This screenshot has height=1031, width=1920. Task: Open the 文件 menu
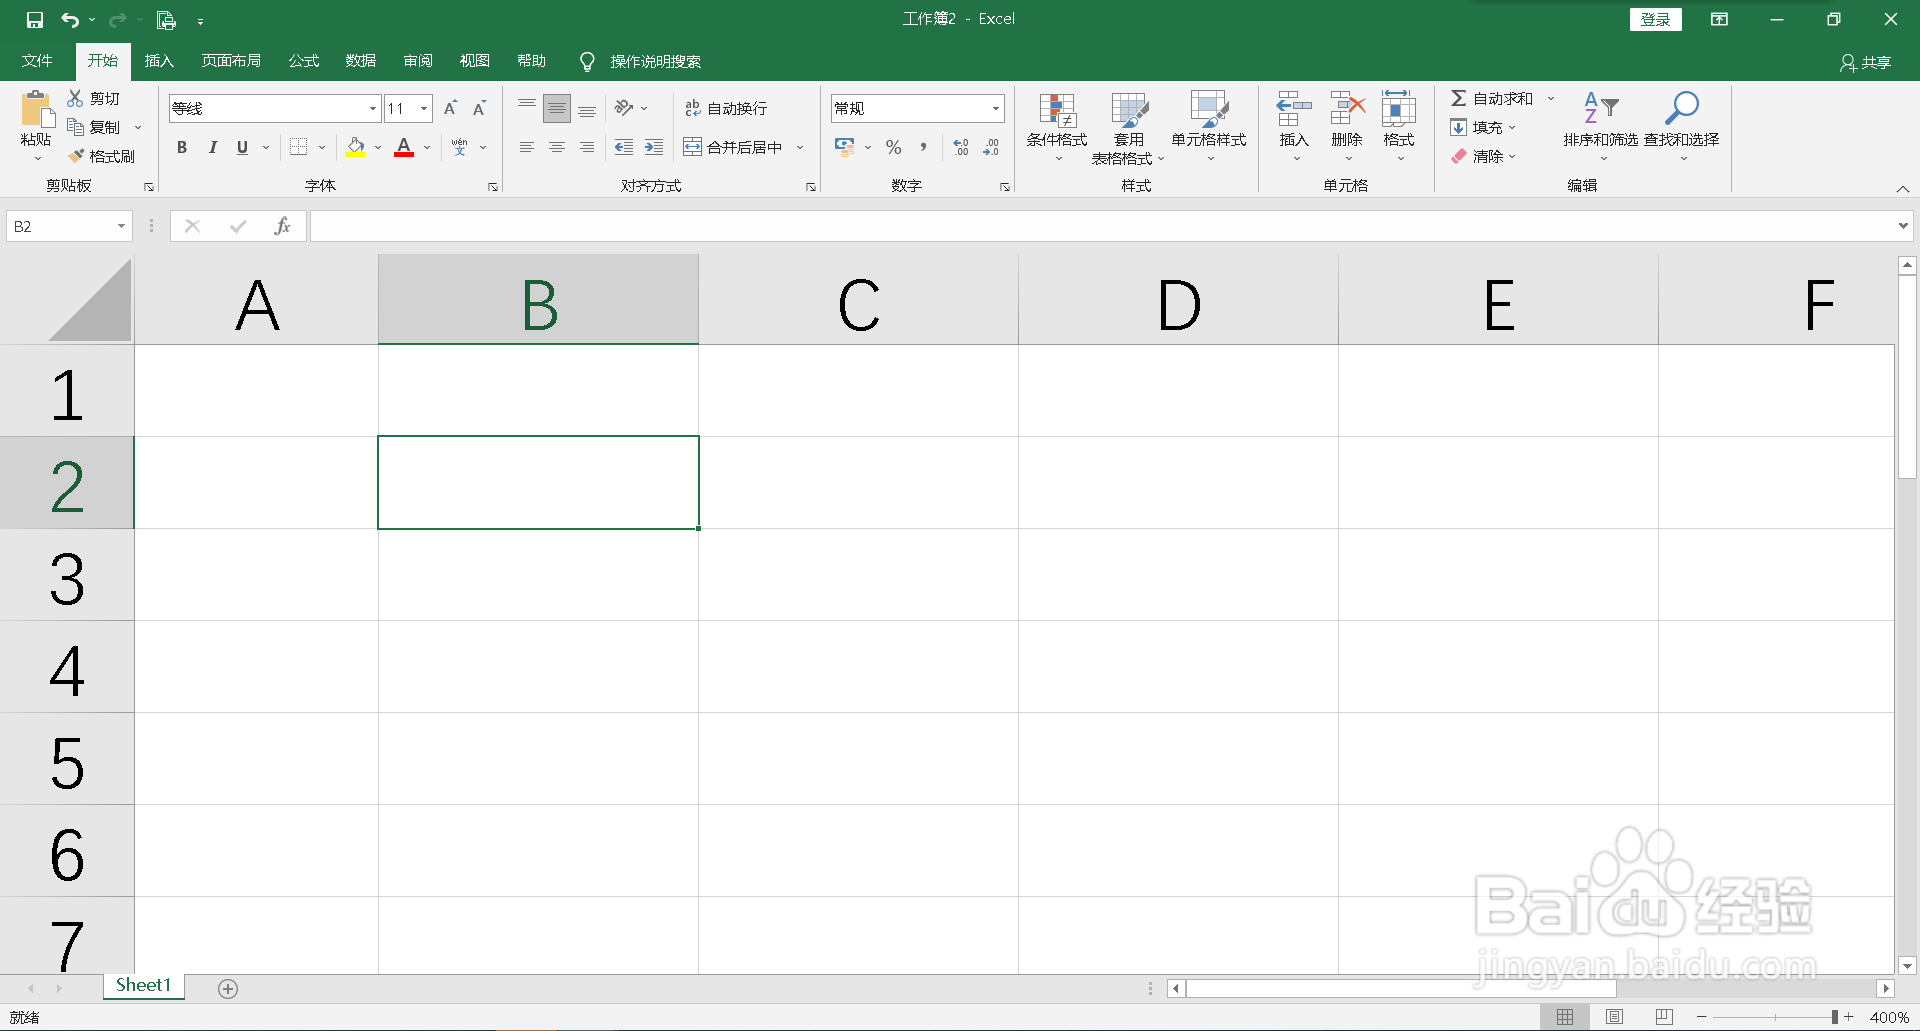(x=37, y=61)
